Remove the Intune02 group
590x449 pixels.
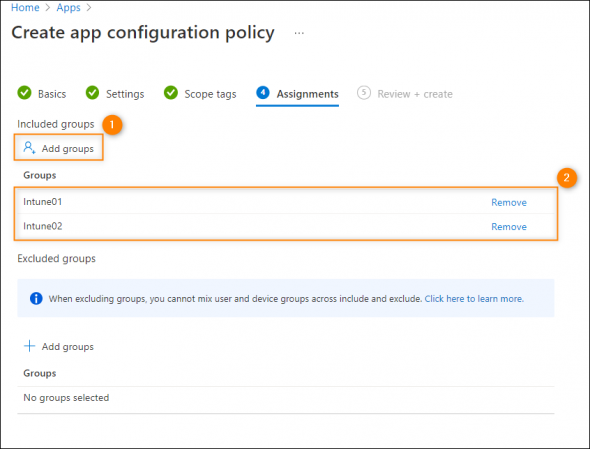pos(509,227)
